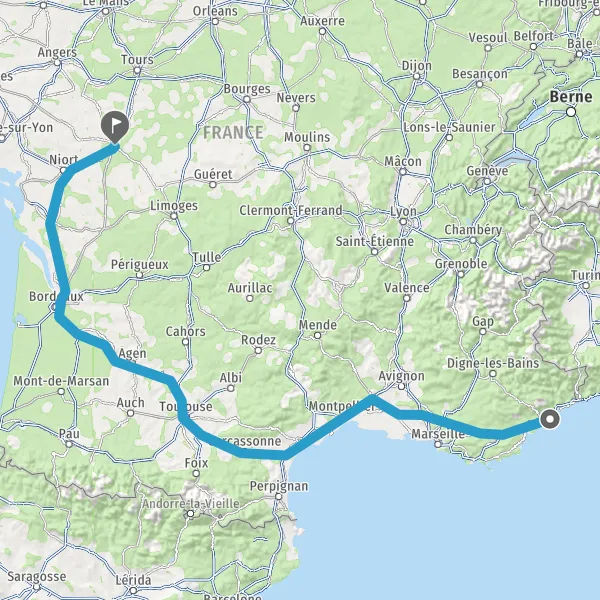Click the Genève city marker
The height and width of the screenshot is (600, 600).
coord(487,181)
